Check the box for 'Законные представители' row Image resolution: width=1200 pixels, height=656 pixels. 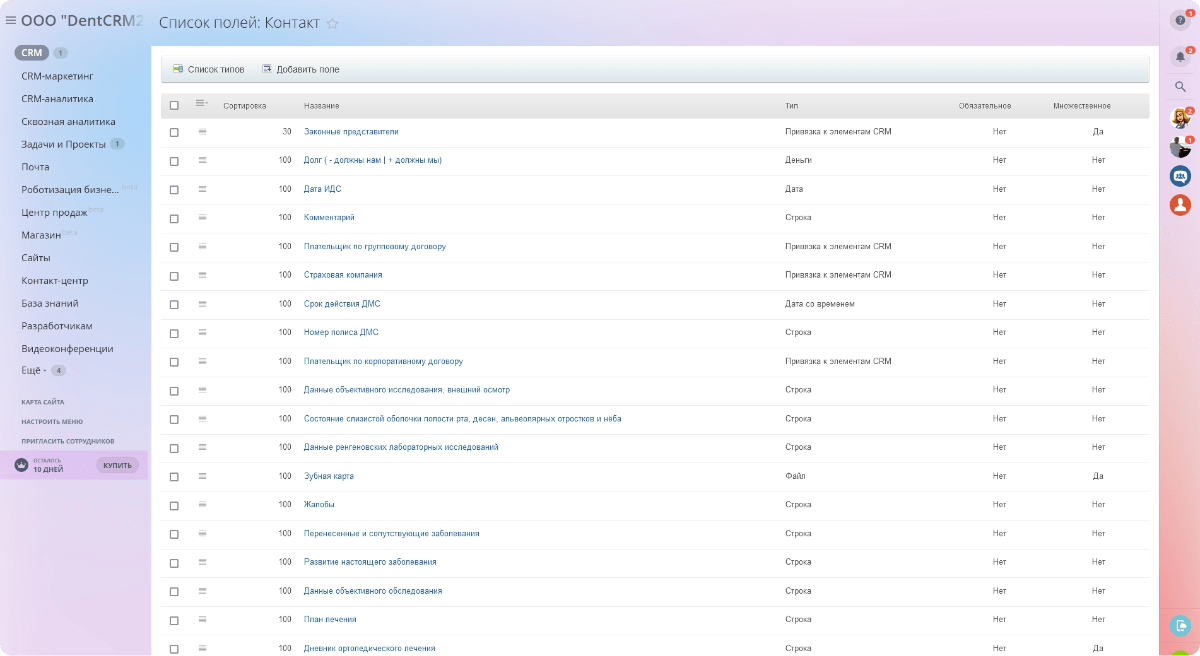(174, 132)
